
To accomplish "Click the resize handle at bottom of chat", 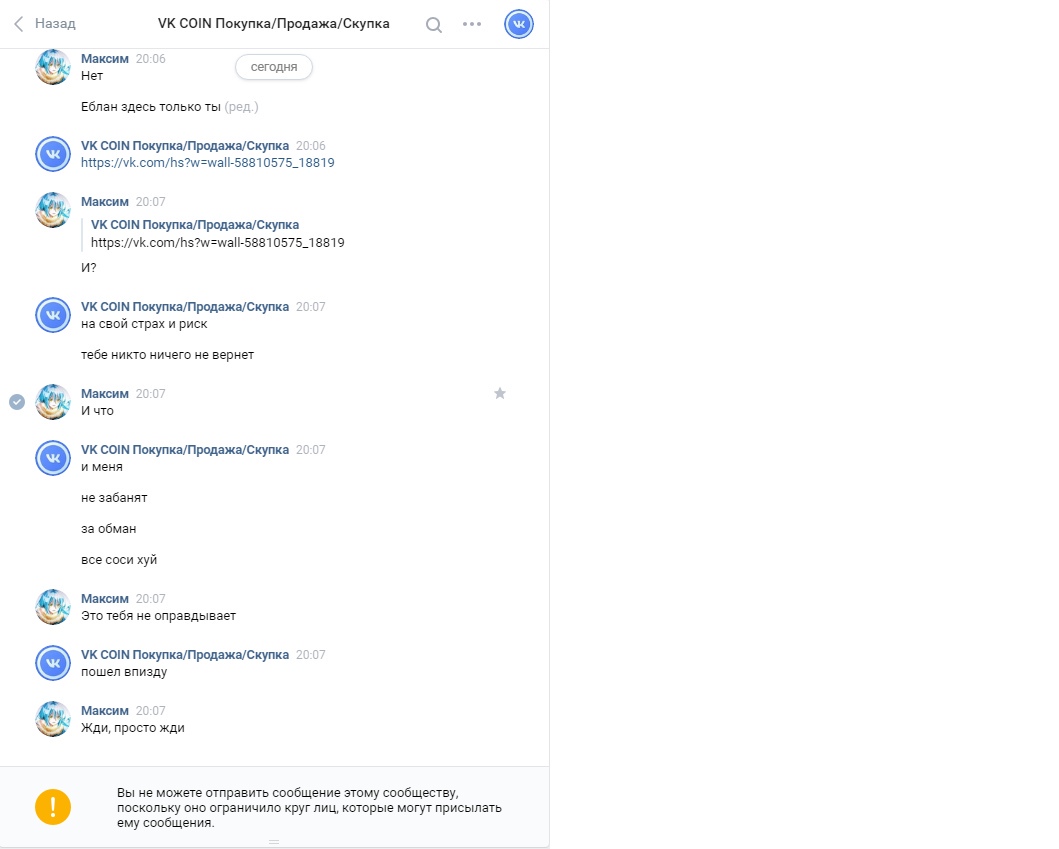I will click(x=274, y=842).
